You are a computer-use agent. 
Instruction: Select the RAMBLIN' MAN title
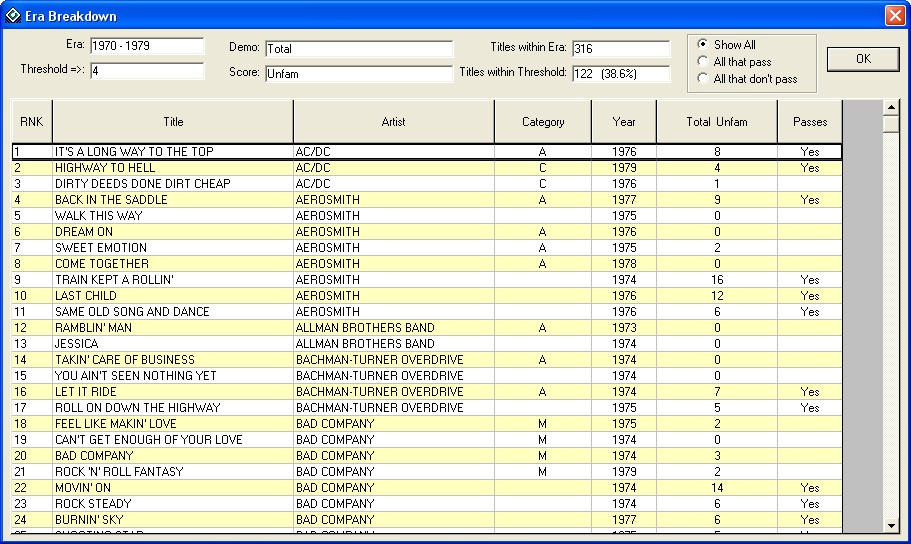(x=93, y=328)
